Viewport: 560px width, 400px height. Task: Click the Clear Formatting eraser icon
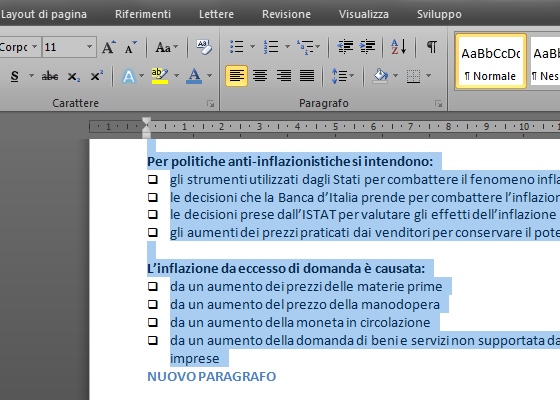(x=204, y=47)
